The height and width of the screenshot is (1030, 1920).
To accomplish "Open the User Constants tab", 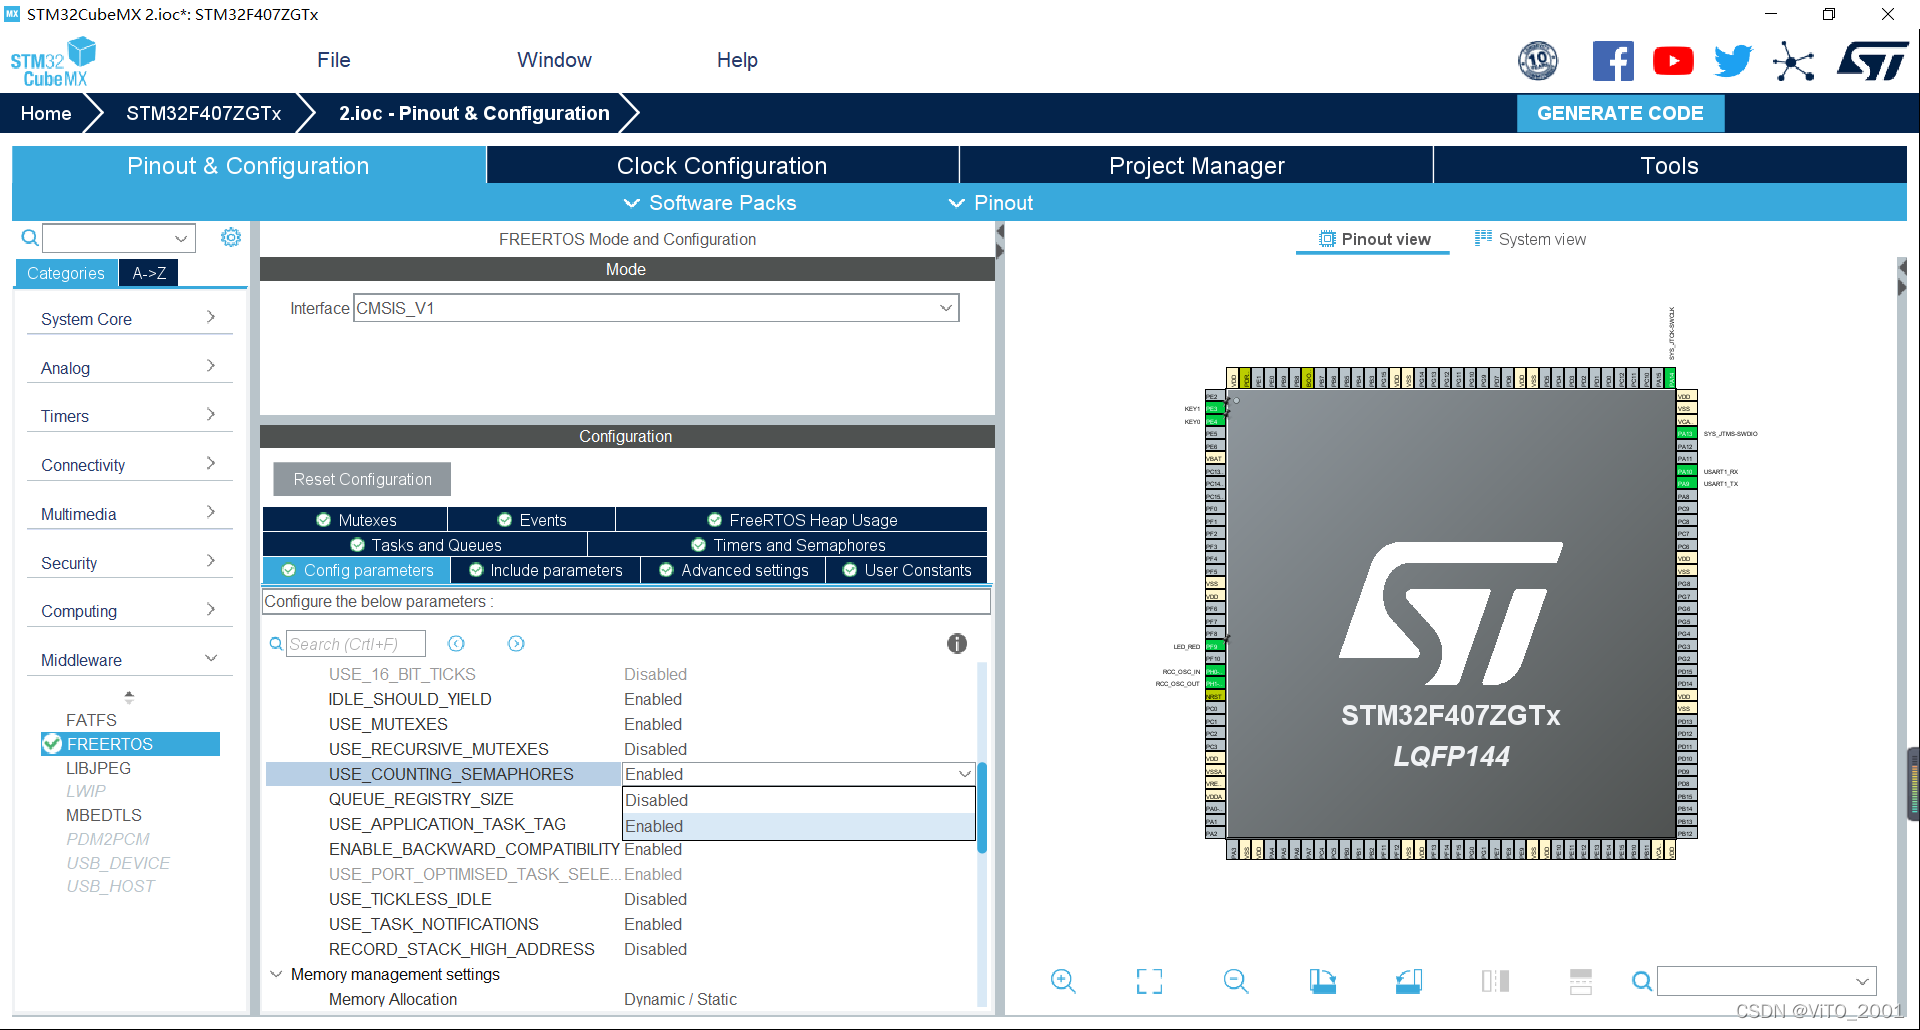I will click(x=906, y=570).
